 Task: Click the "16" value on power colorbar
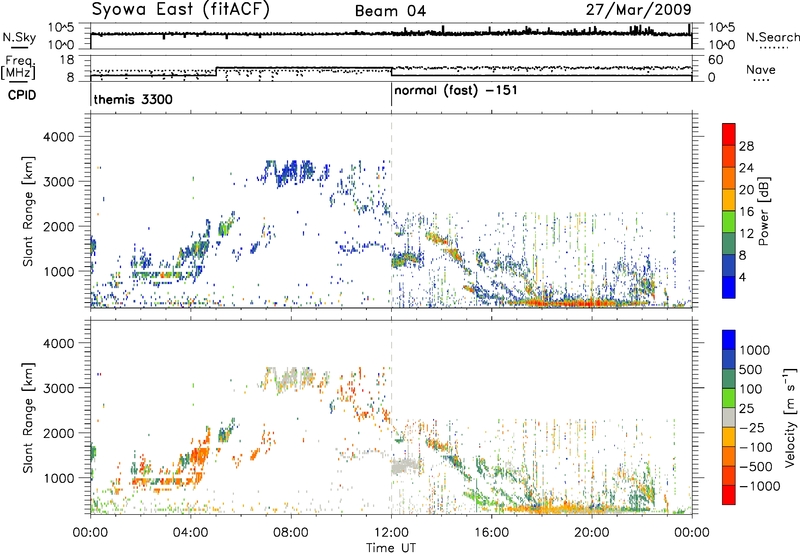tap(746, 212)
